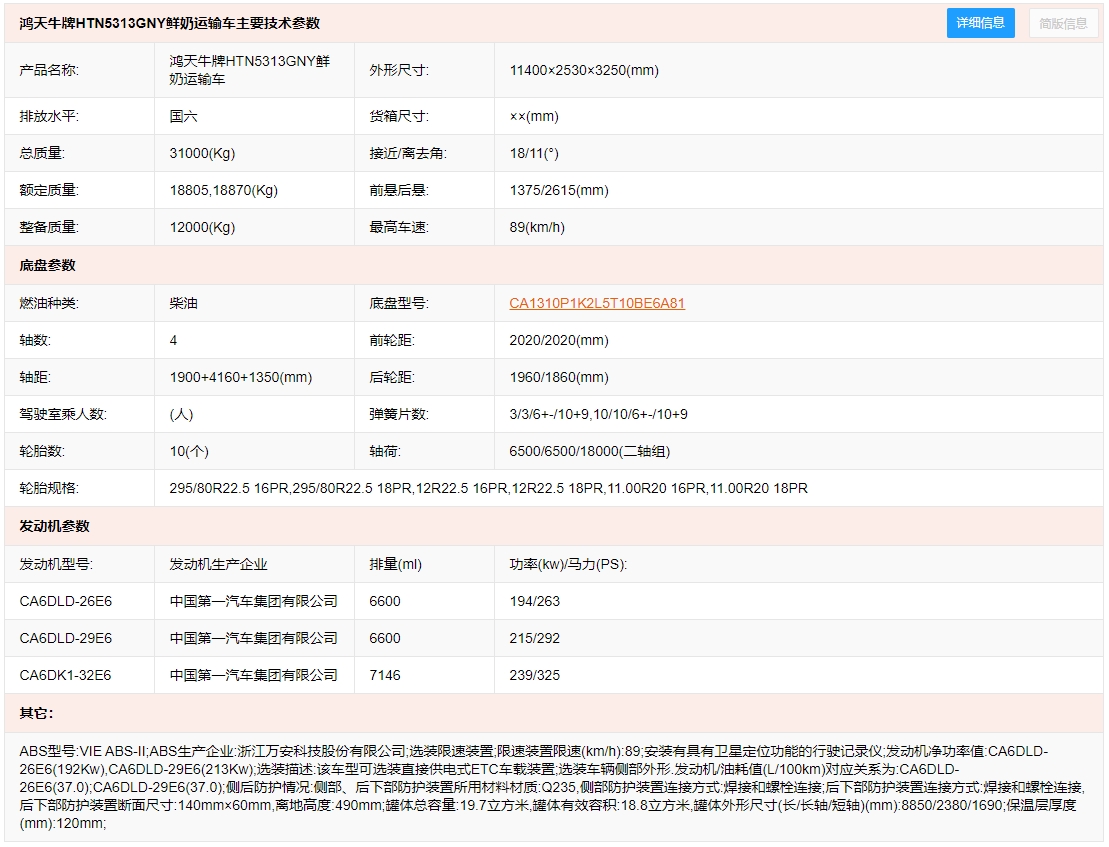
Task: Select rated mass value 18805,18870(Kg)
Action: click(223, 190)
